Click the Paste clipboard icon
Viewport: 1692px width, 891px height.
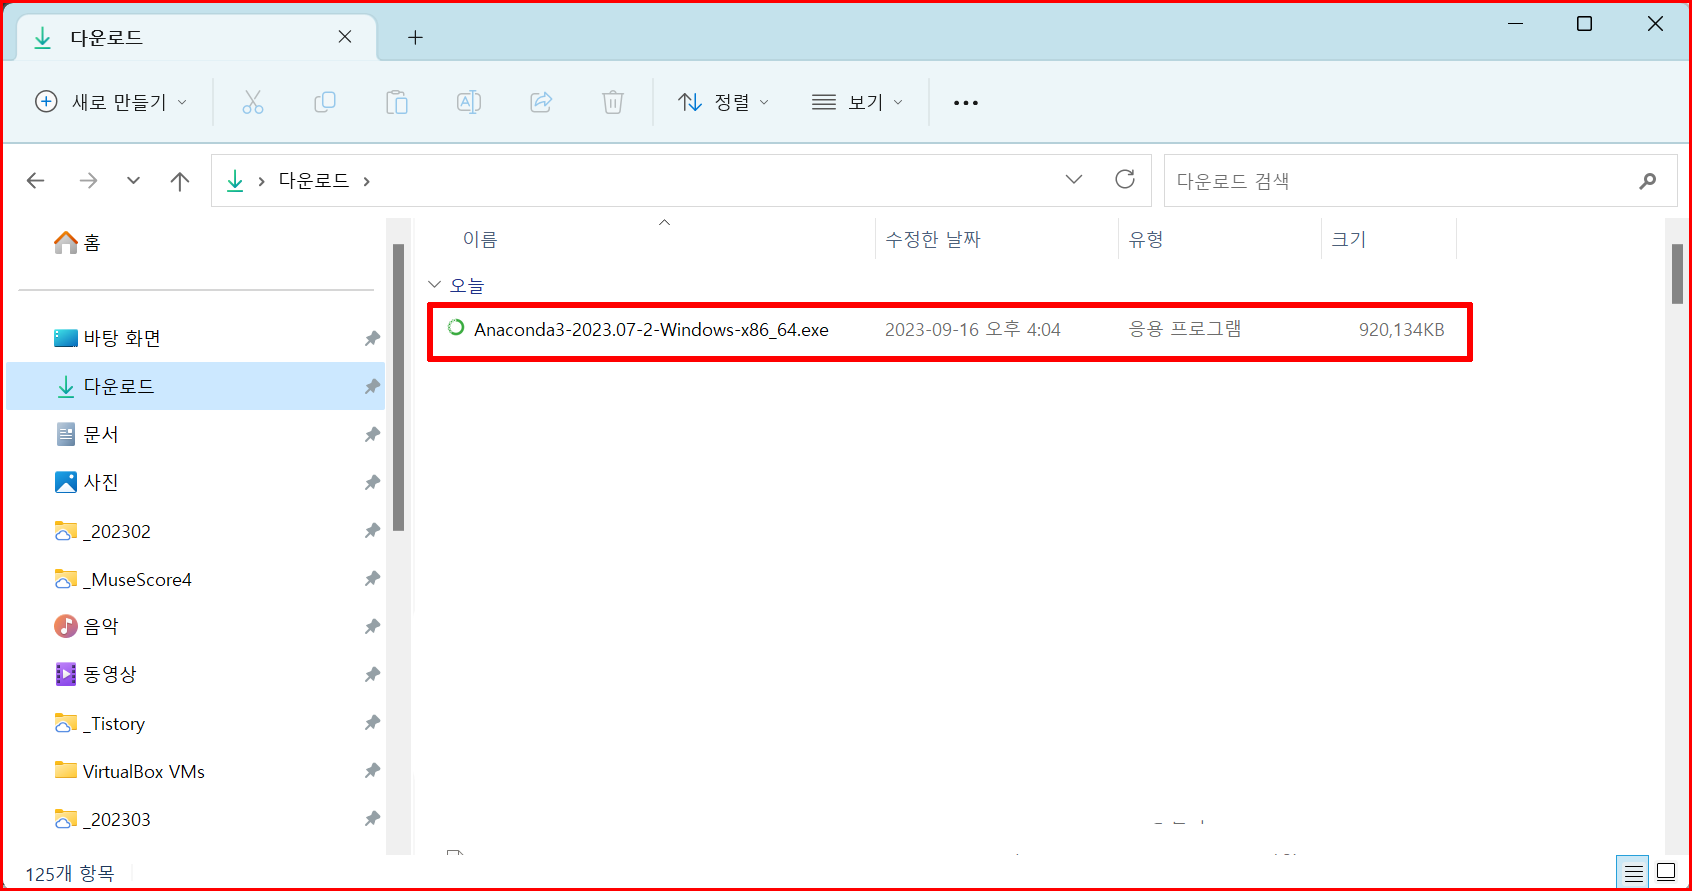coord(397,102)
